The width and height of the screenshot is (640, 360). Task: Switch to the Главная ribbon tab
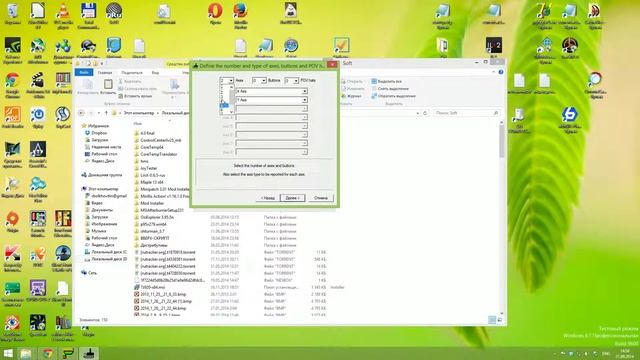click(x=104, y=73)
